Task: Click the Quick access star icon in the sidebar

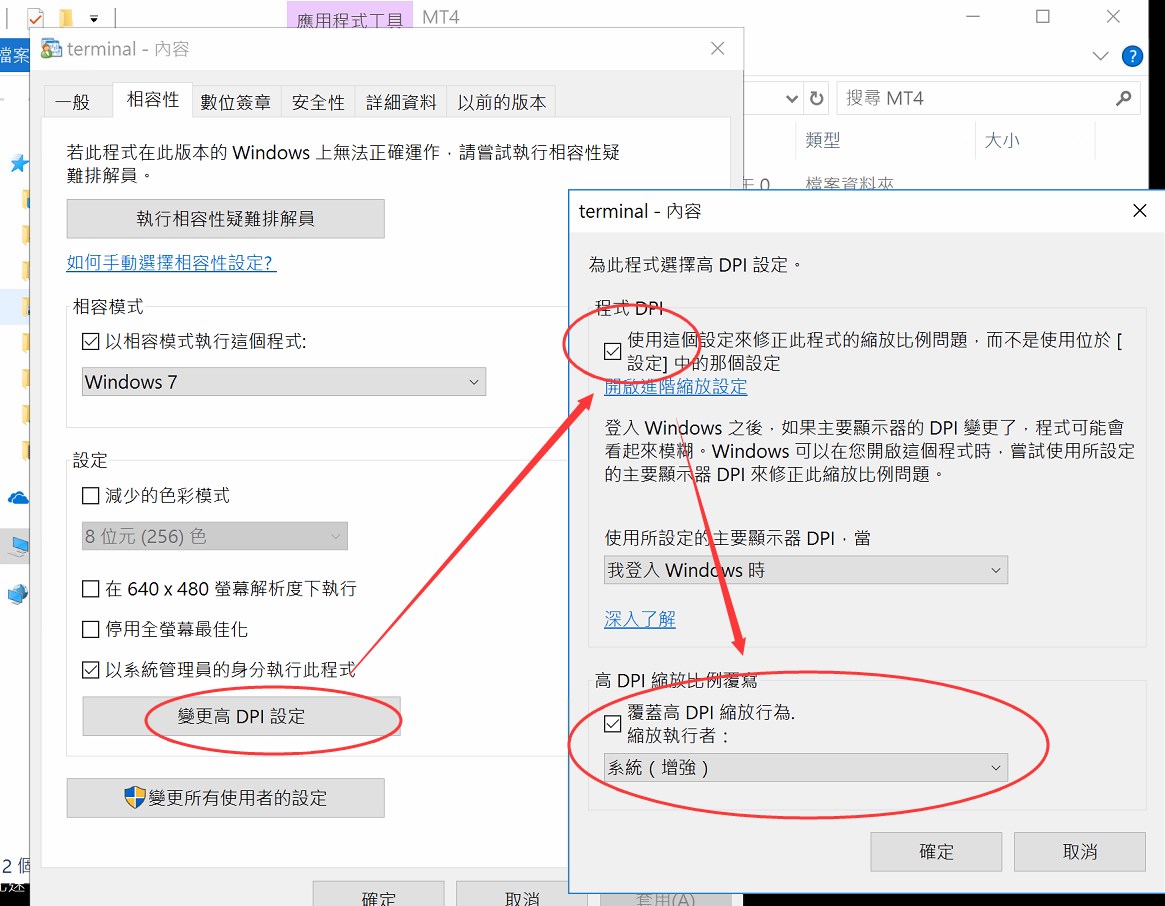Action: [x=17, y=164]
